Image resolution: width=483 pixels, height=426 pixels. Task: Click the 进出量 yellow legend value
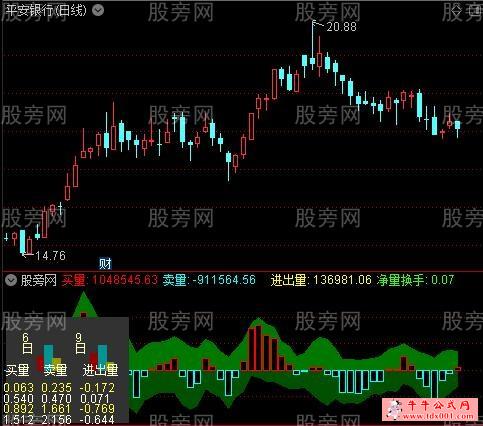(342, 280)
